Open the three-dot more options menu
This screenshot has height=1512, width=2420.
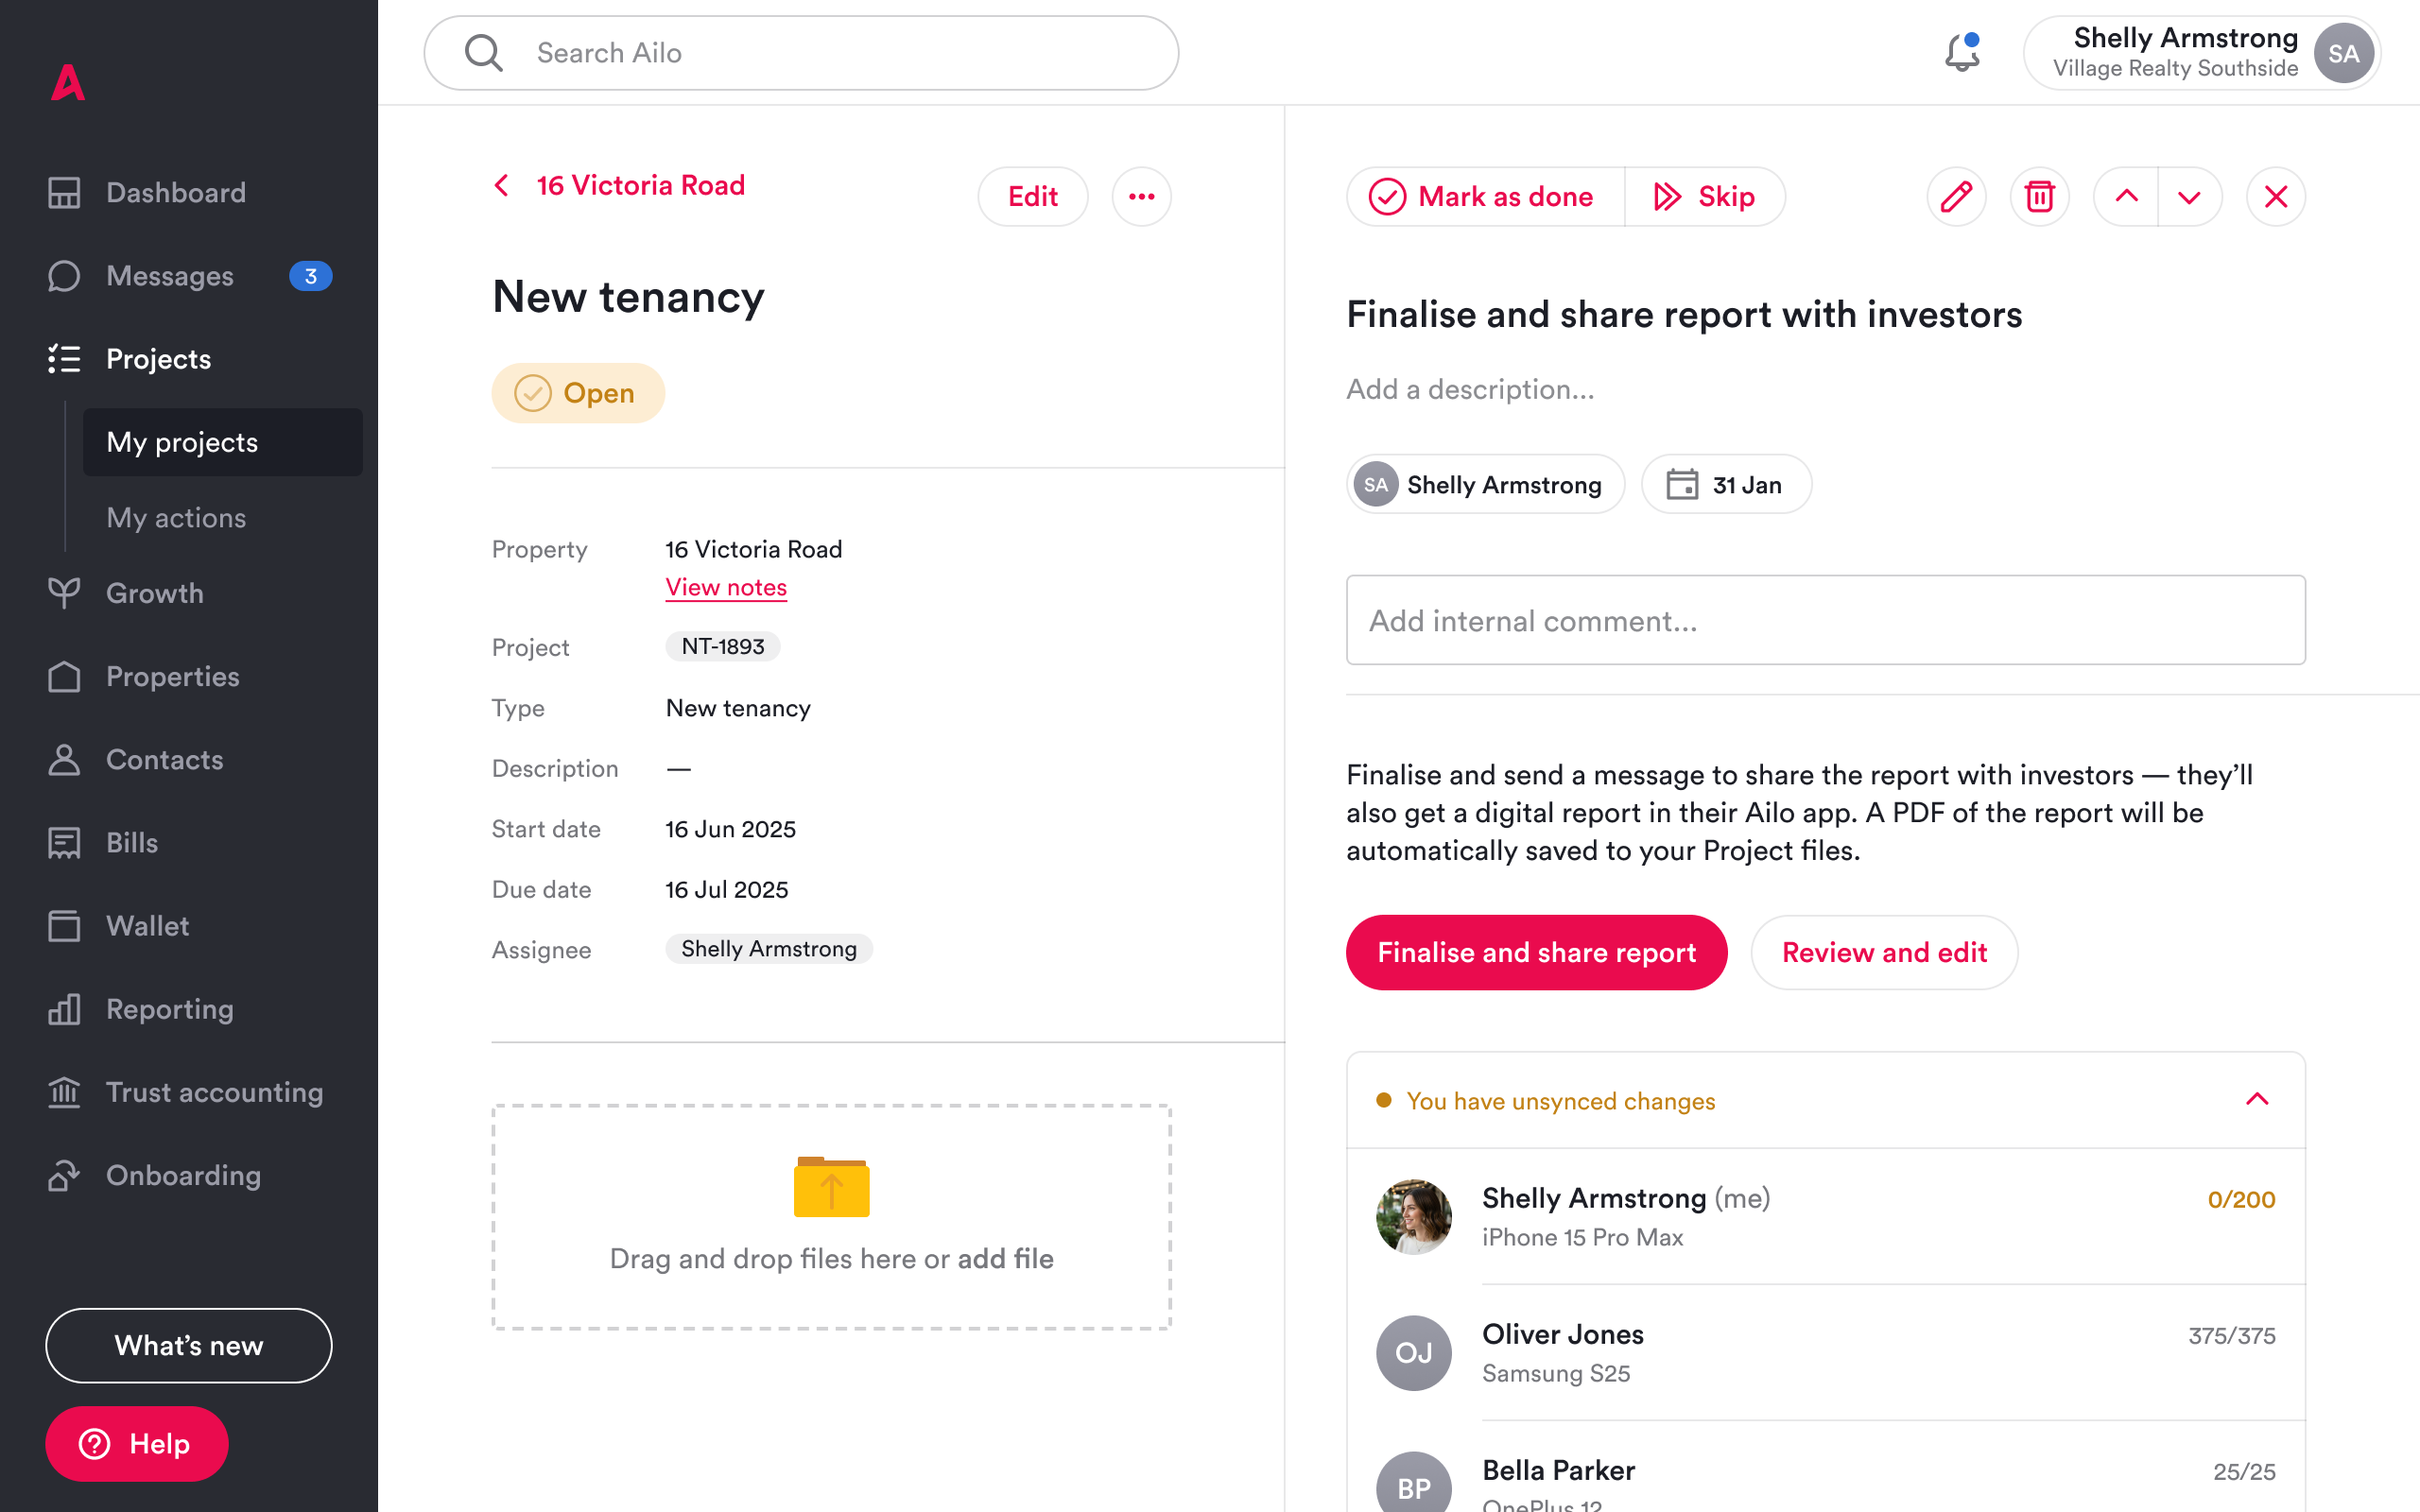click(x=1141, y=197)
